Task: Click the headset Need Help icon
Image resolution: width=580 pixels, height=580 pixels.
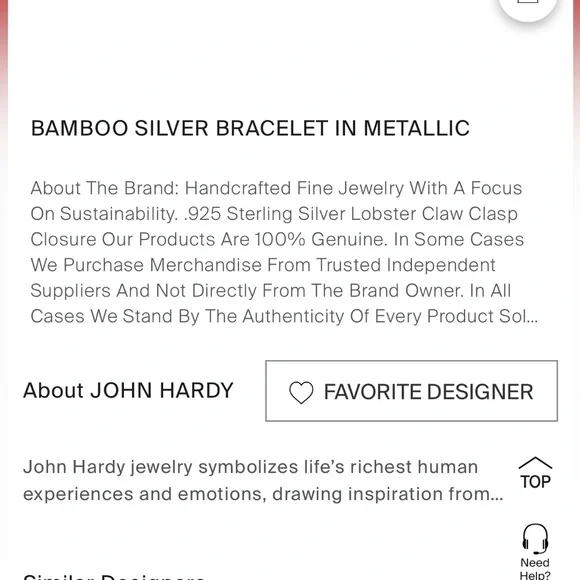Action: [535, 539]
